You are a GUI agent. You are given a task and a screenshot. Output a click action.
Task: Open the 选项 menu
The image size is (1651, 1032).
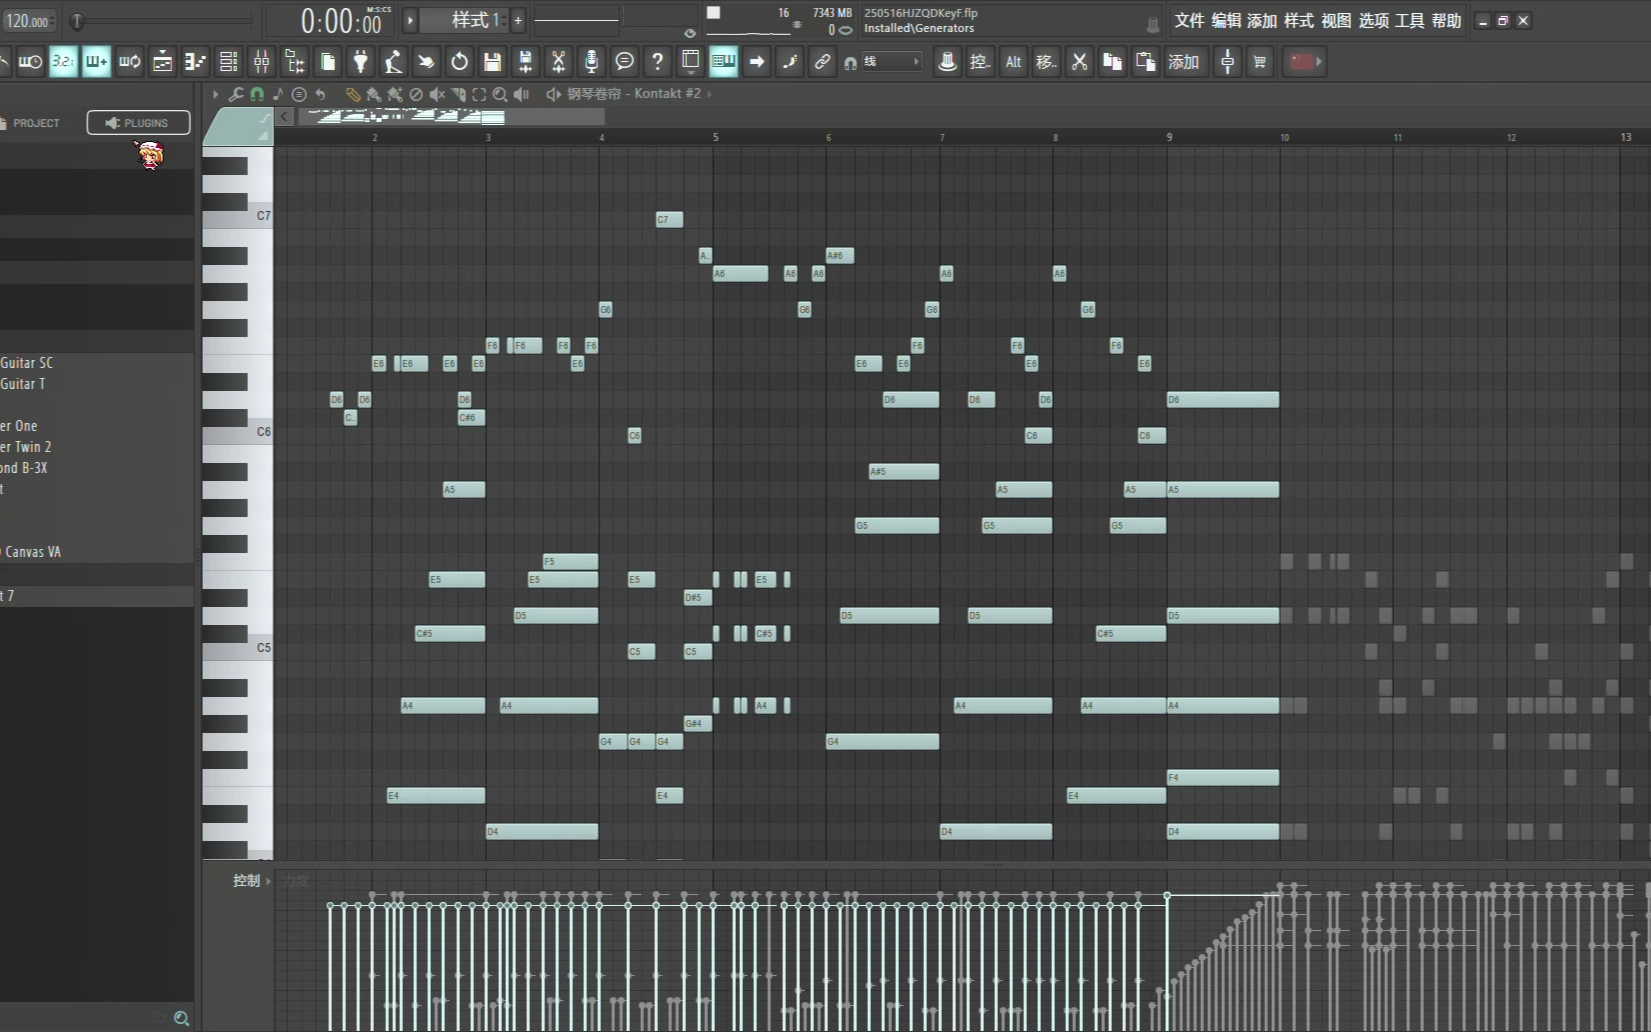(x=1372, y=21)
